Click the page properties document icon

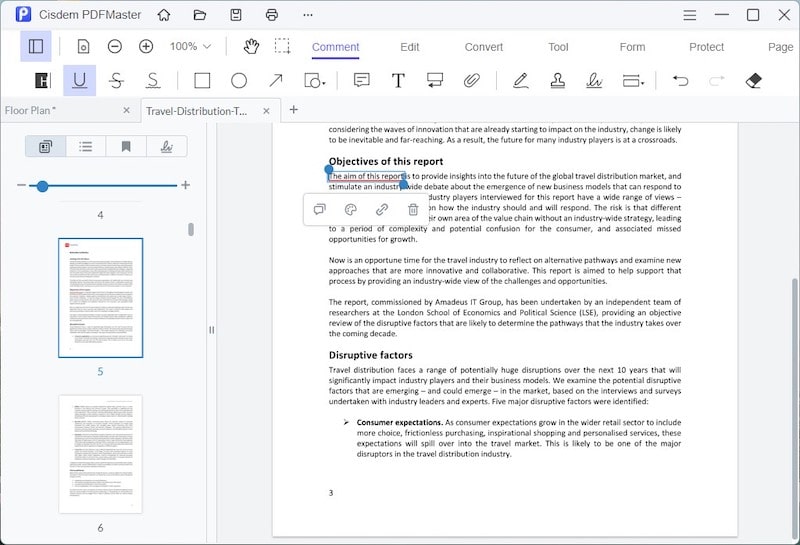tap(83, 47)
